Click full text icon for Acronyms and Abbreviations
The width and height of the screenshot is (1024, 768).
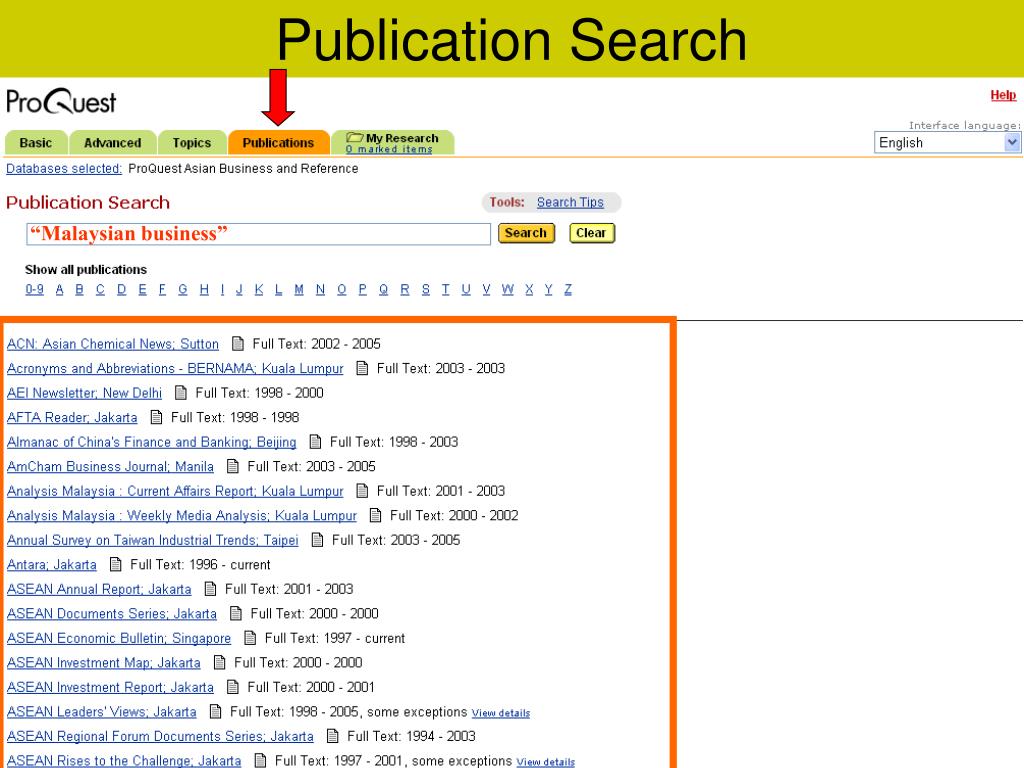click(362, 368)
